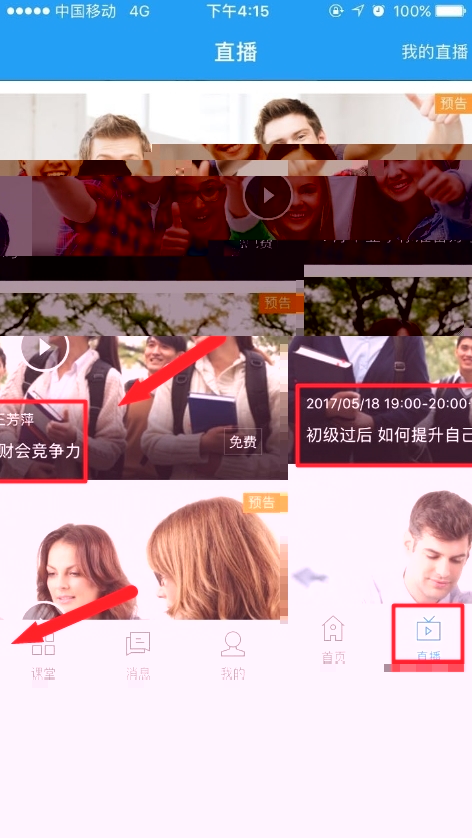Go to the 首页 home tab
Screen dimensions: 472x838
click(333, 639)
